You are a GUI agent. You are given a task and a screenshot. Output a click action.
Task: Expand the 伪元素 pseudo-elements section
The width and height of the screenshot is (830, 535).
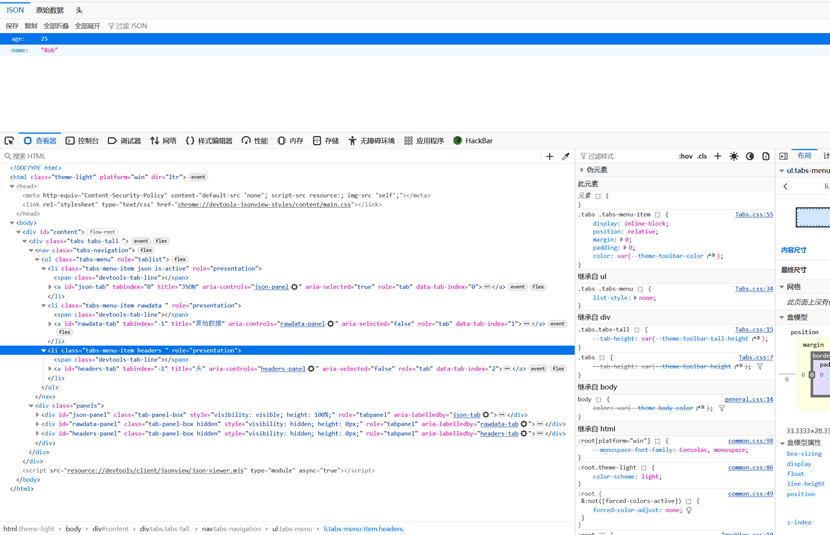point(582,170)
